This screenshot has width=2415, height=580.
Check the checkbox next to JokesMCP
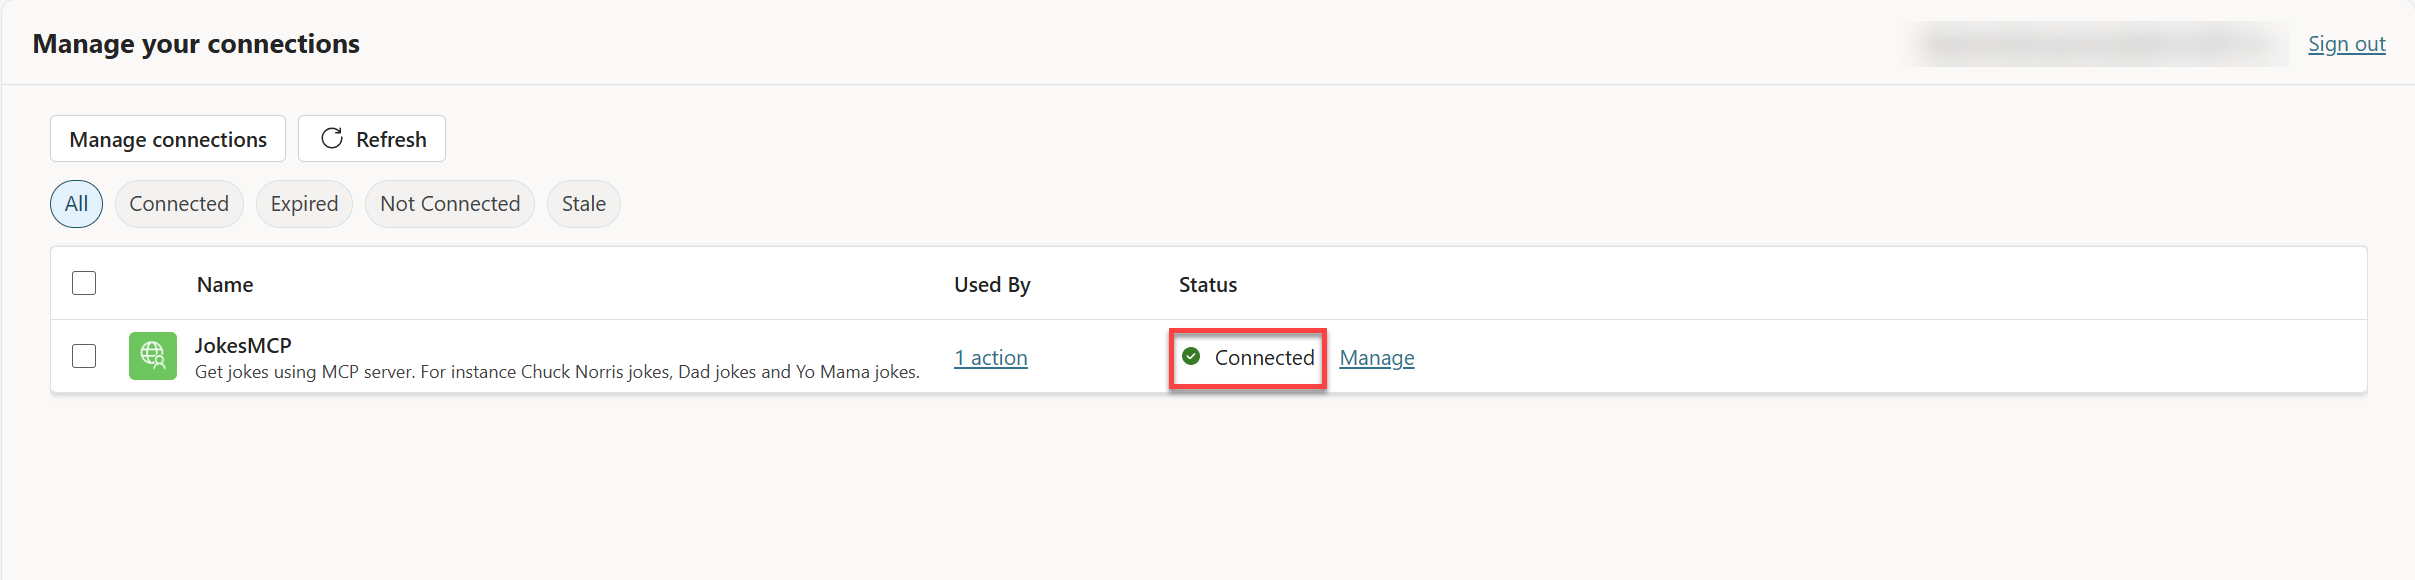coord(84,355)
